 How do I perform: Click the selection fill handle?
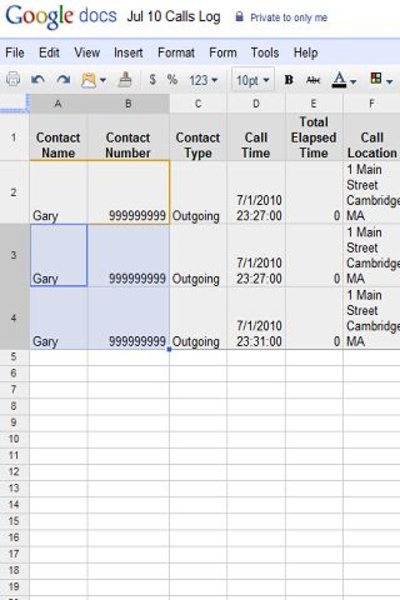point(169,349)
